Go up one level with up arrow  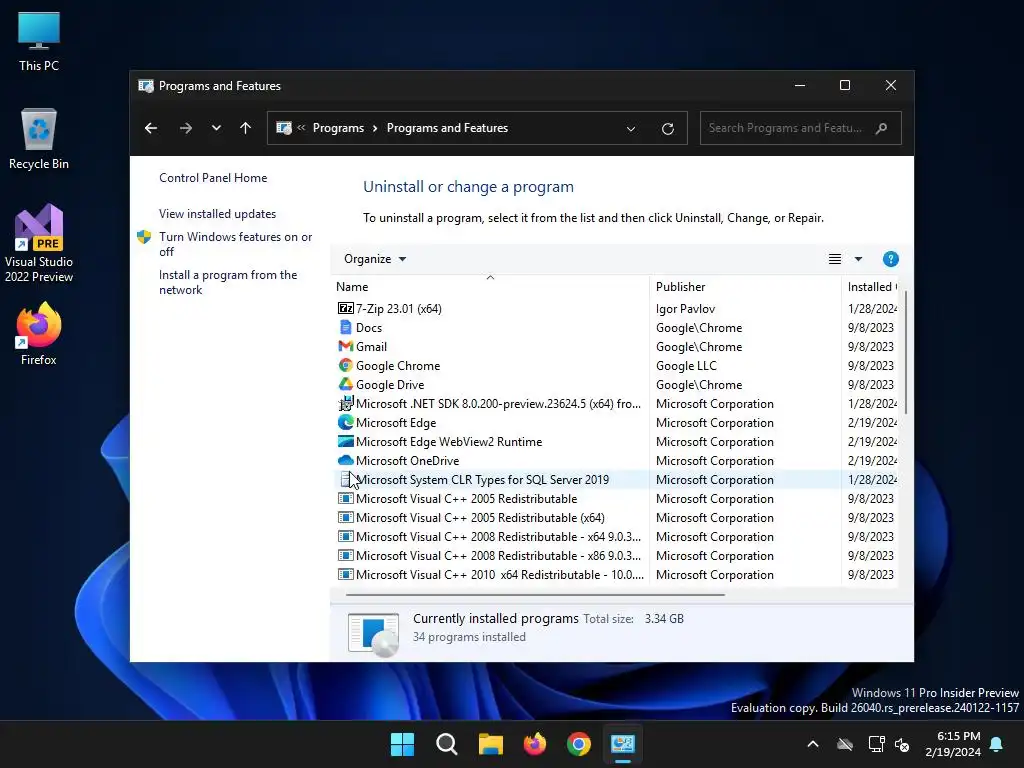246,128
